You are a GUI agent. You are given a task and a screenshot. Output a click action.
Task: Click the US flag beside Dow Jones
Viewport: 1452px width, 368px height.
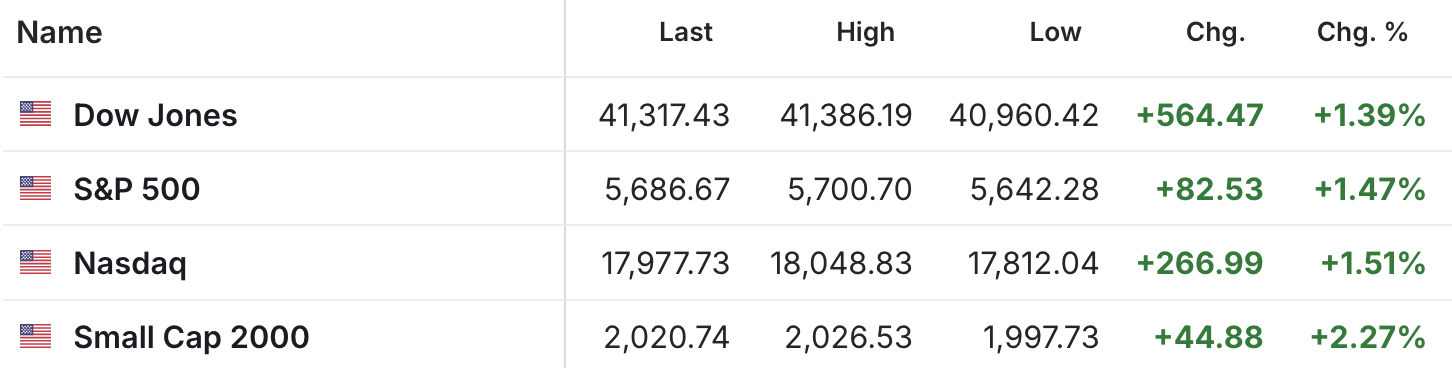coord(35,115)
